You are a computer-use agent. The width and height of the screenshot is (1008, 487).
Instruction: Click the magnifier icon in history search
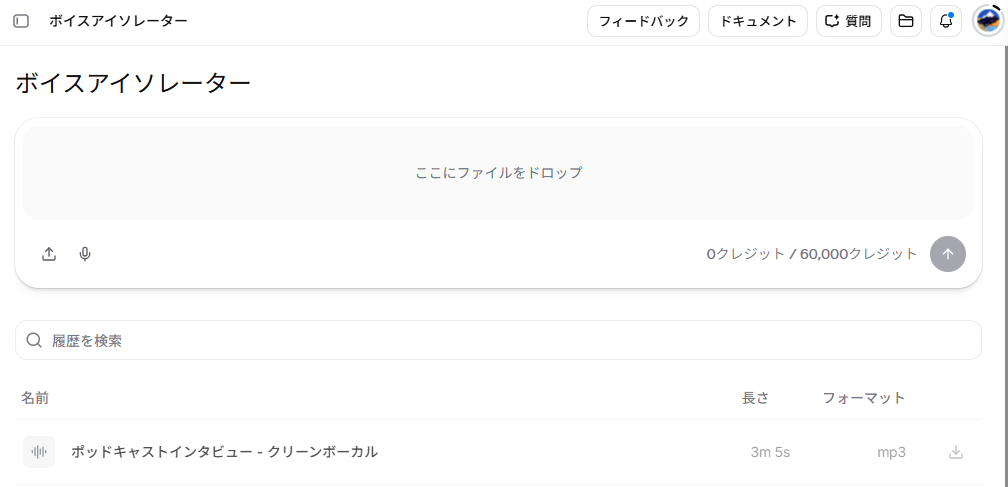click(x=34, y=340)
